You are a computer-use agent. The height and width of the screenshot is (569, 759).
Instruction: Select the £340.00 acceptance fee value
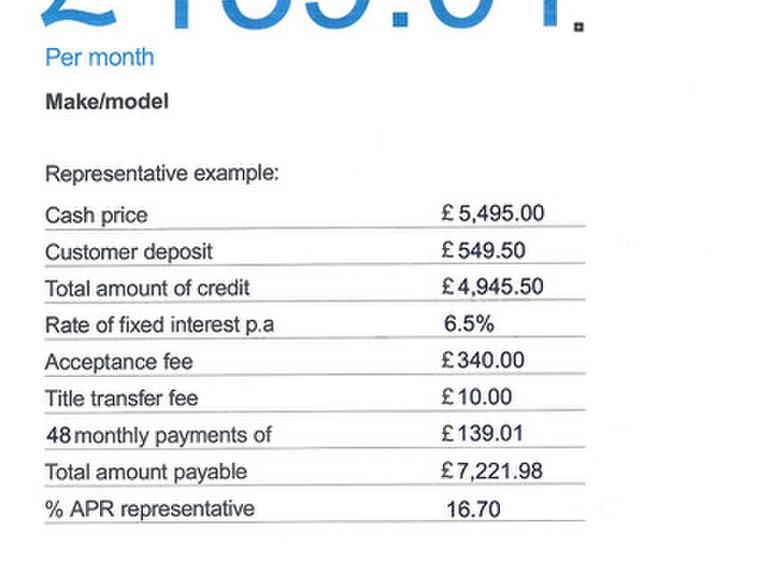(x=483, y=360)
